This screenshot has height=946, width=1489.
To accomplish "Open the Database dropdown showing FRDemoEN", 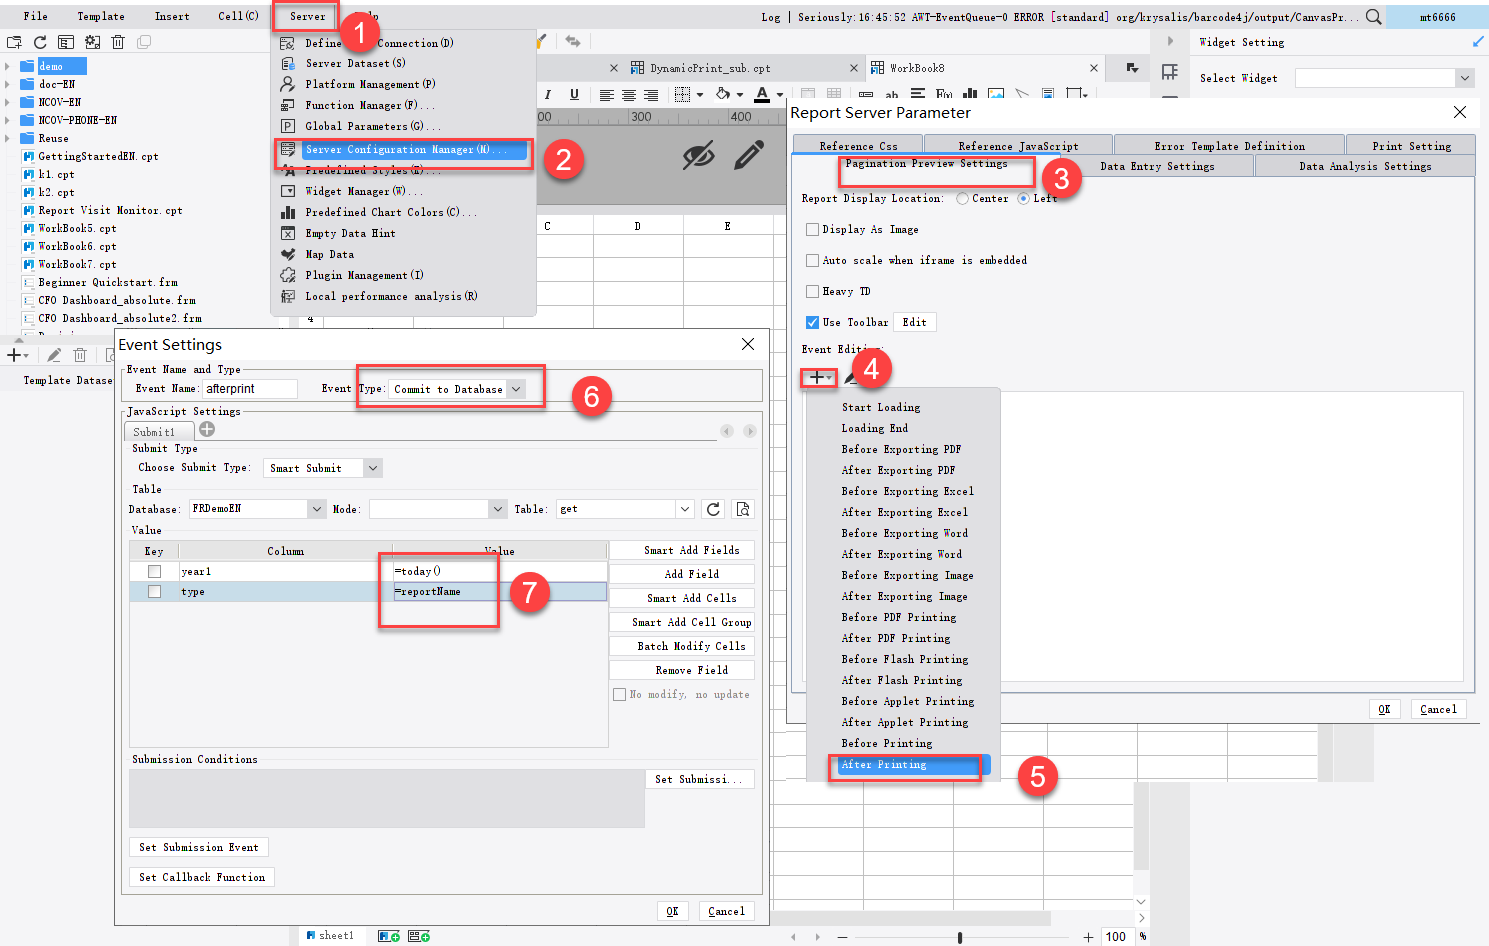I will coord(317,509).
